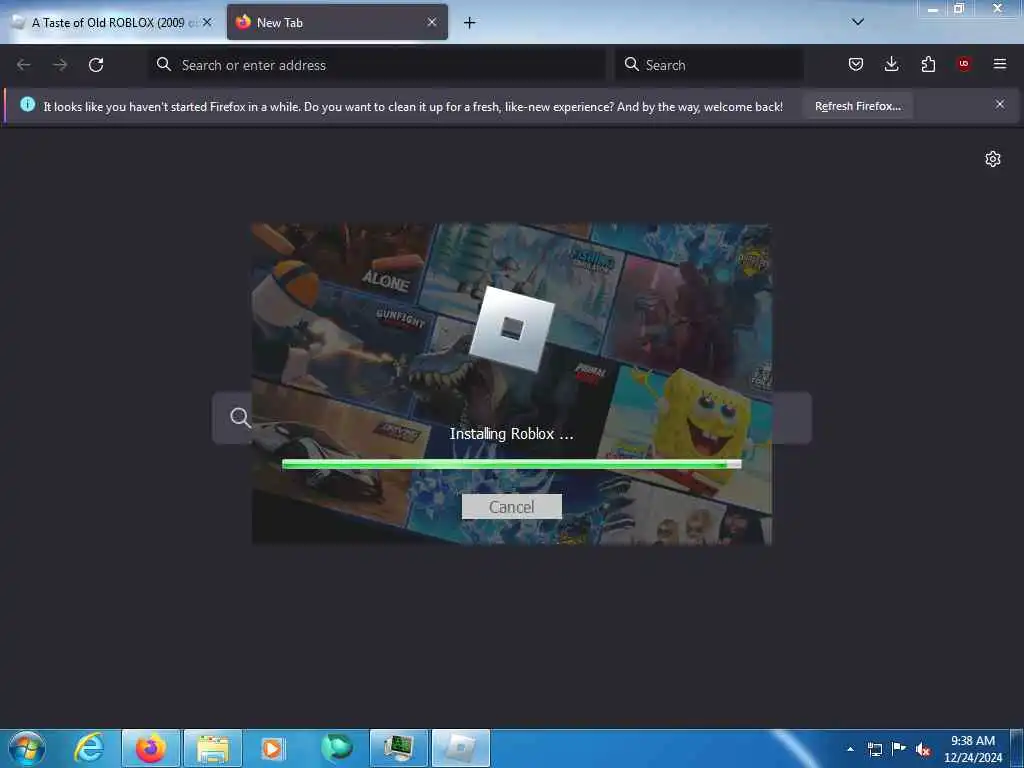Image resolution: width=1024 pixels, height=768 pixels.
Task: Open Save to Pocket icon
Action: pos(856,64)
